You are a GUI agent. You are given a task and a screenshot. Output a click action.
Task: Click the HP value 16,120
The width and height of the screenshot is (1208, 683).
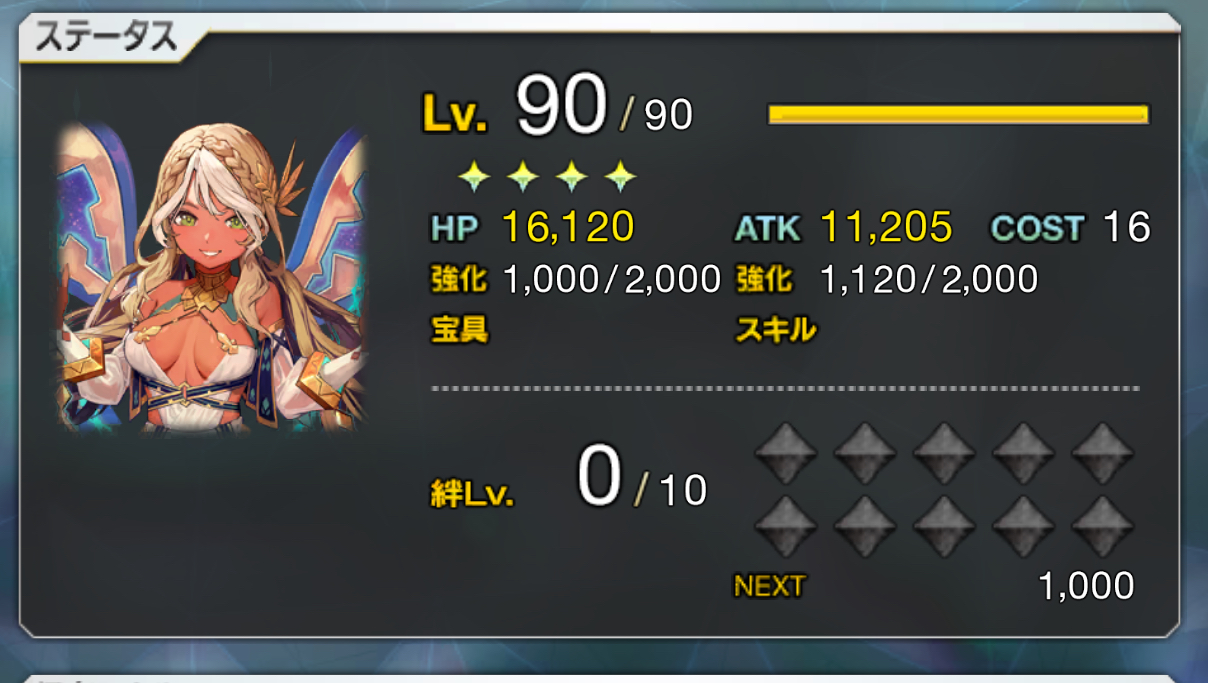tap(568, 228)
